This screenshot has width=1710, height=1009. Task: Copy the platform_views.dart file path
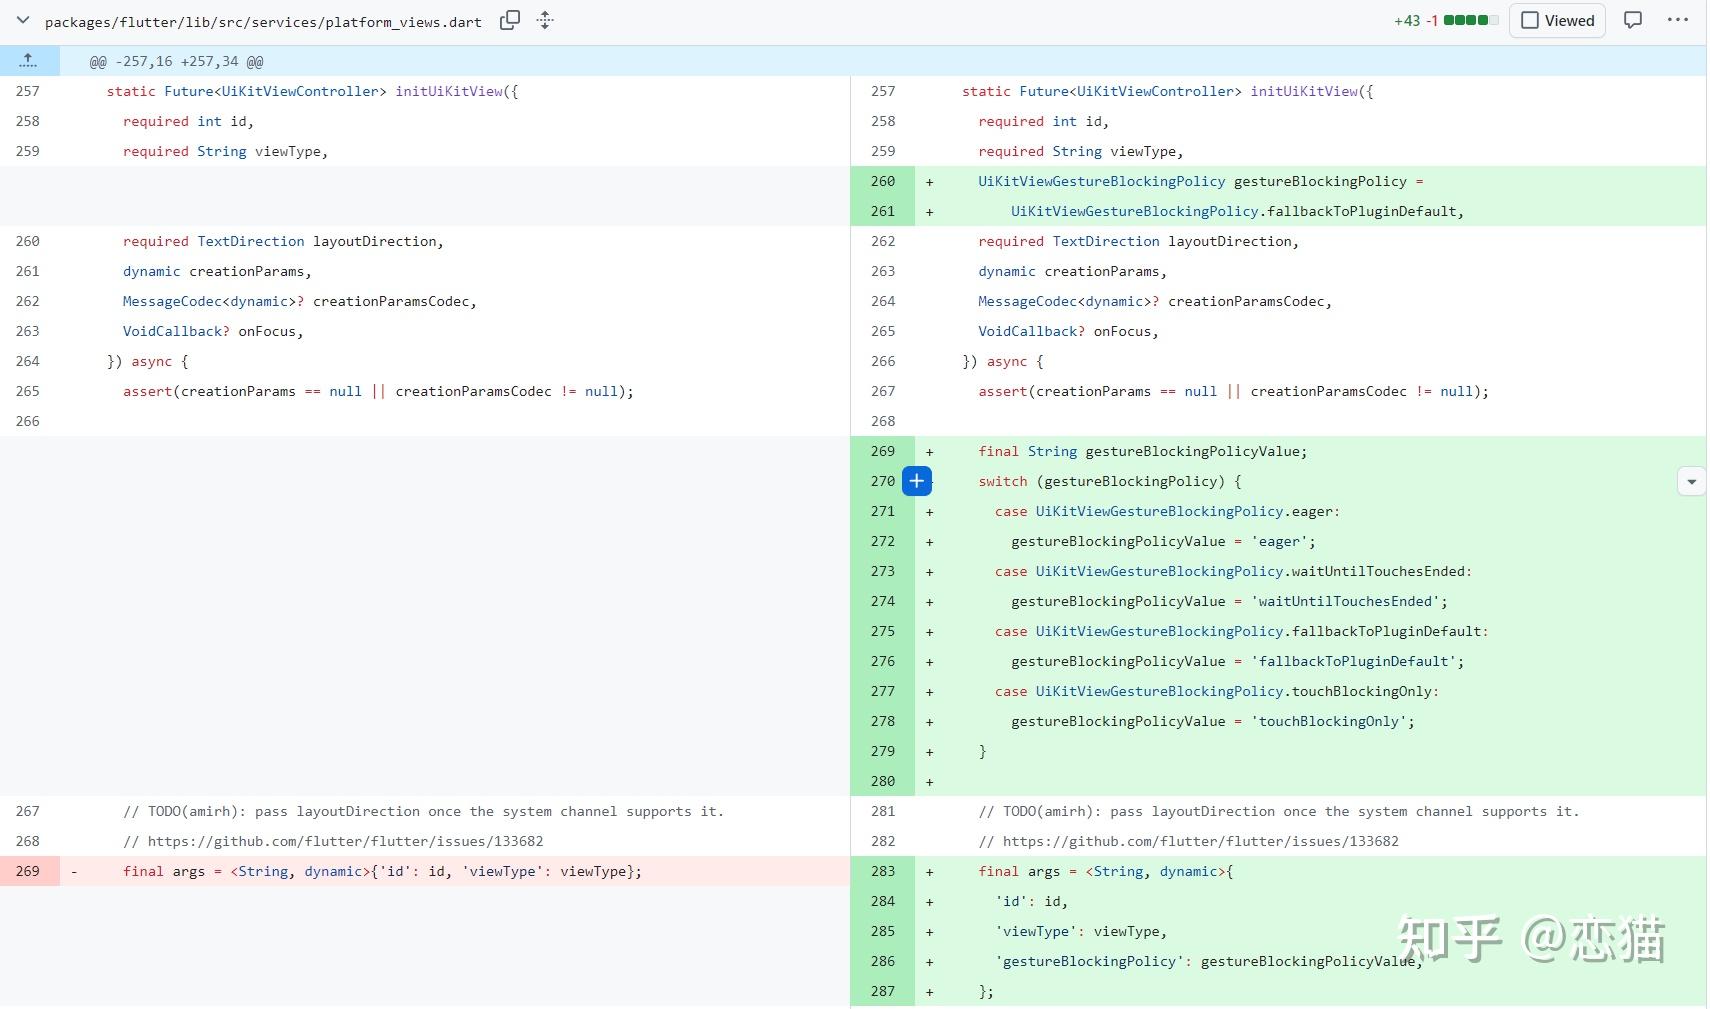click(x=510, y=20)
